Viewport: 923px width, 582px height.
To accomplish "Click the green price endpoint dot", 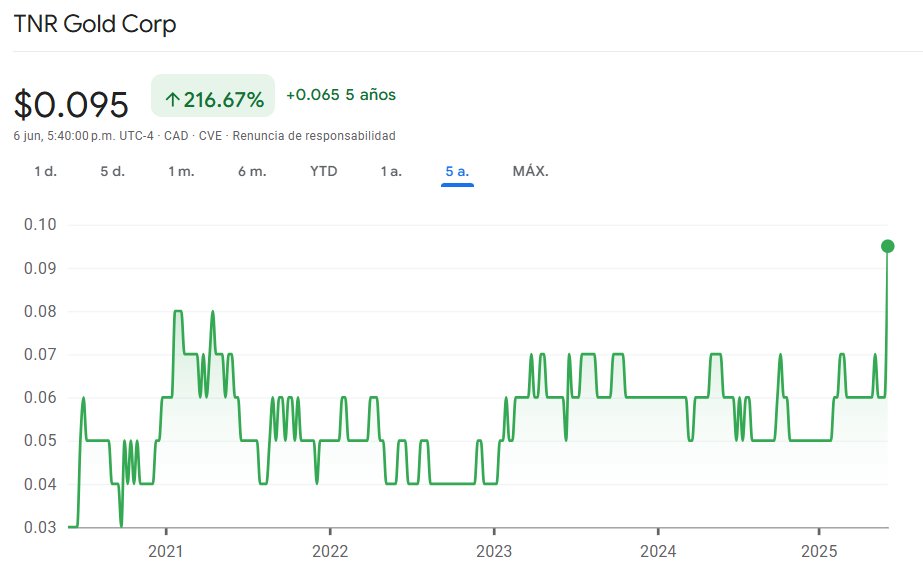I will click(887, 246).
